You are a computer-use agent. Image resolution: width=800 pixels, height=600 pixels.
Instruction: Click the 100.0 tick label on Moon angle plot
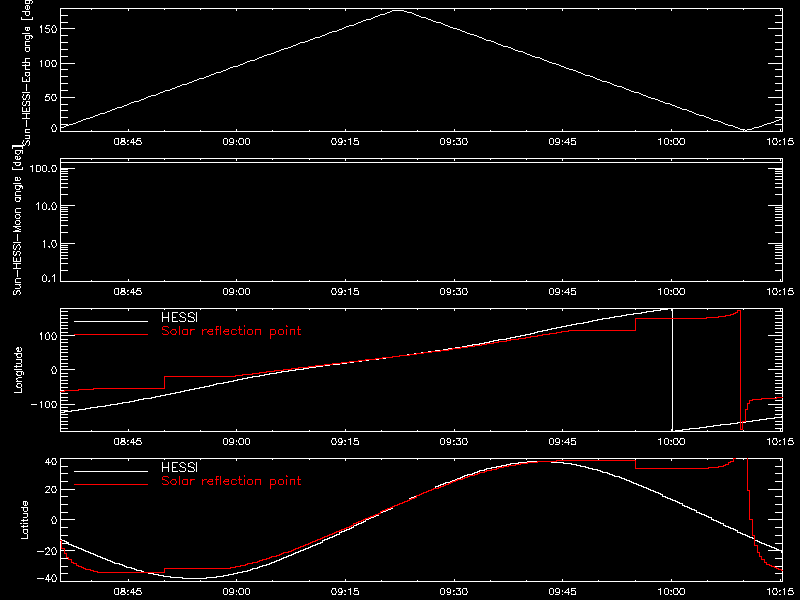43,168
